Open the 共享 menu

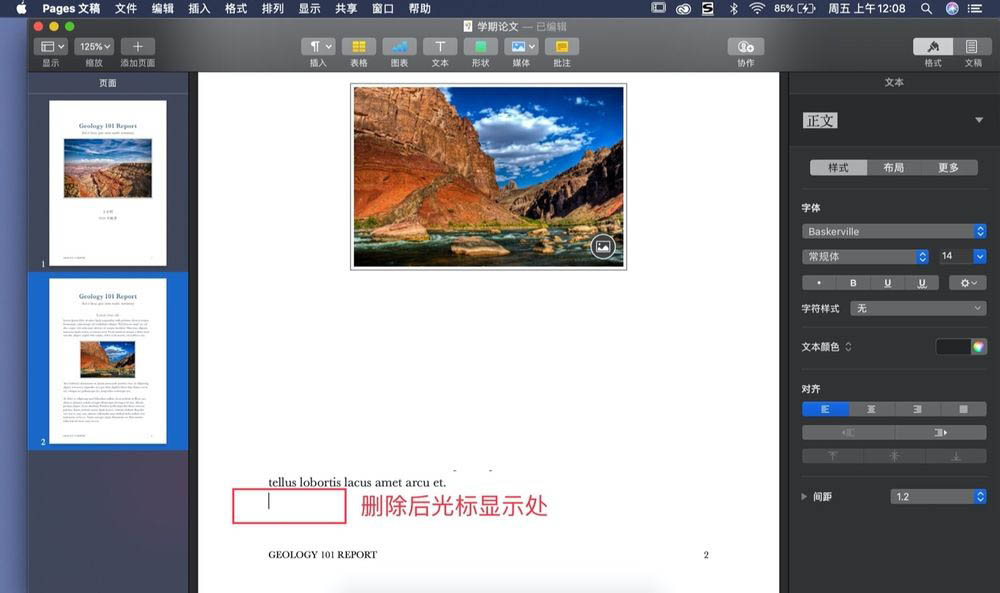pyautogui.click(x=346, y=8)
